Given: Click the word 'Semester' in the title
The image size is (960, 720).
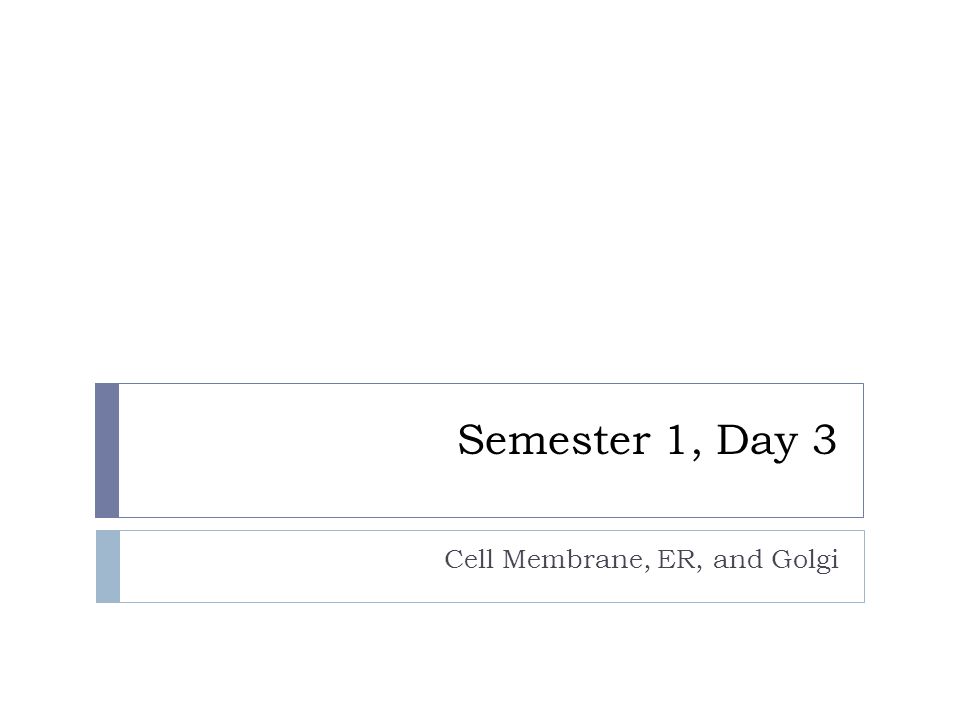Looking at the screenshot, I should pos(553,440).
